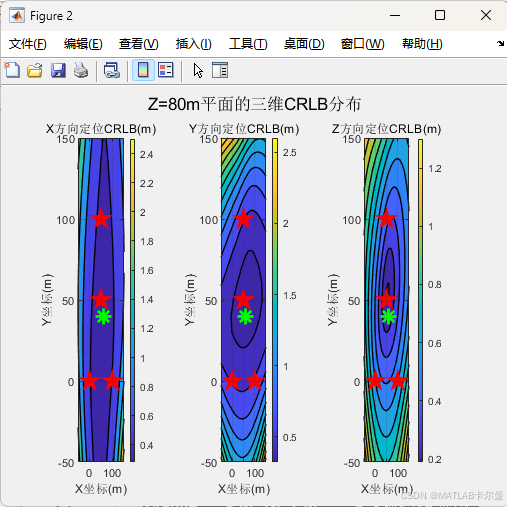Click the red star at Y=100 in Z plot
Viewport: 507px width, 507px height.
click(386, 219)
